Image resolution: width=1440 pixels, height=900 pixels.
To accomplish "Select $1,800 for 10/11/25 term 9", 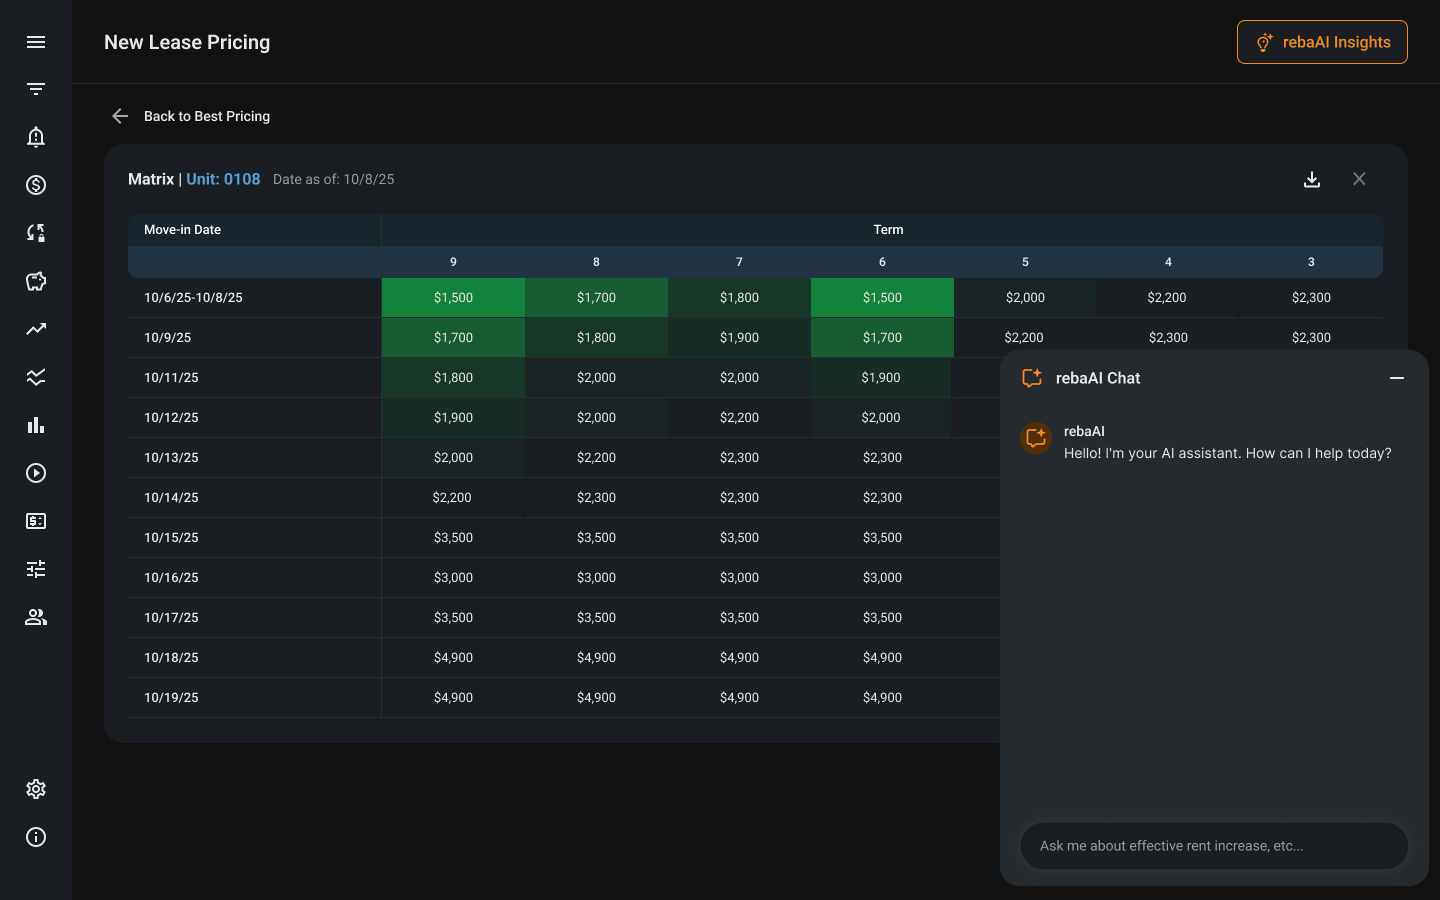I will 453,378.
